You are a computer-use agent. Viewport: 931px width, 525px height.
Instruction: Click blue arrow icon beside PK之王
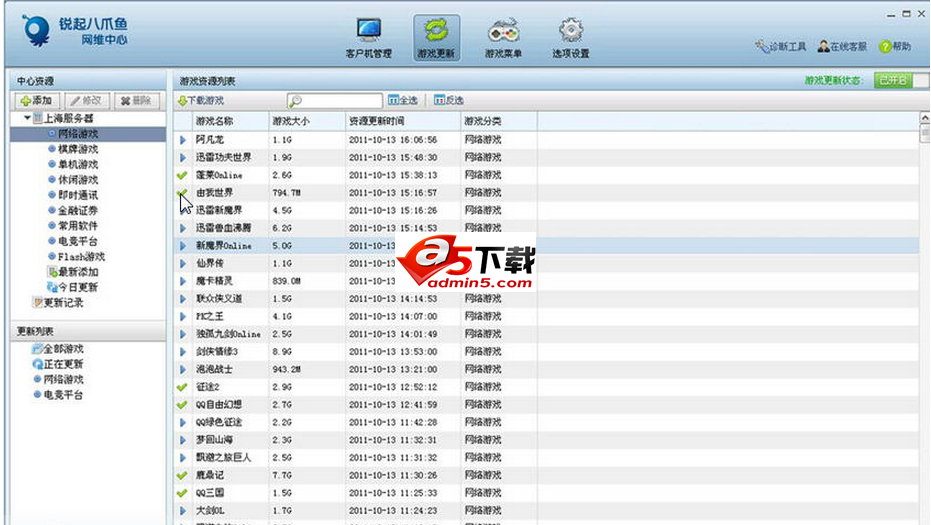coord(183,317)
